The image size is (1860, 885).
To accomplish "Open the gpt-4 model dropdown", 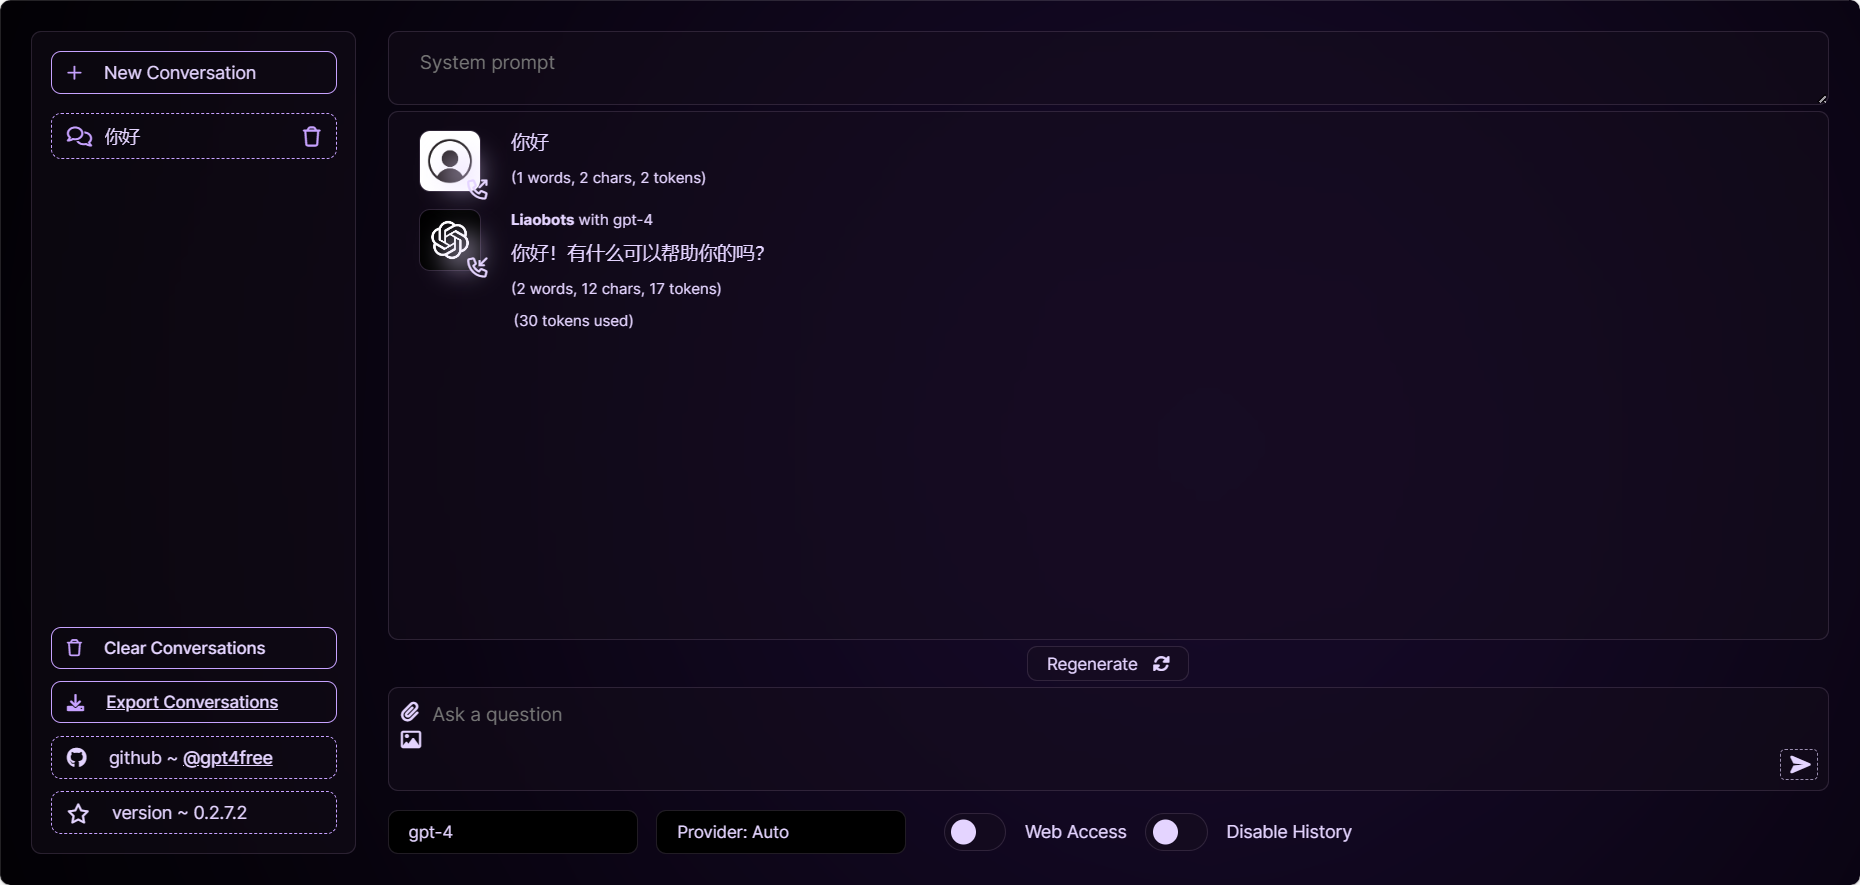I will click(513, 832).
